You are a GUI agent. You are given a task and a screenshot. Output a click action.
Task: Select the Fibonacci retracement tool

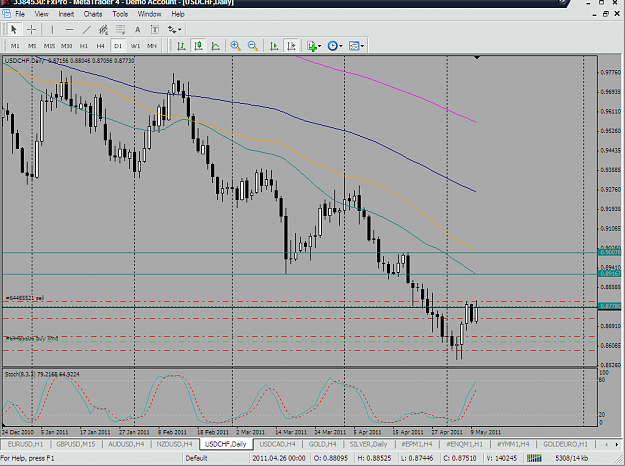click(120, 29)
